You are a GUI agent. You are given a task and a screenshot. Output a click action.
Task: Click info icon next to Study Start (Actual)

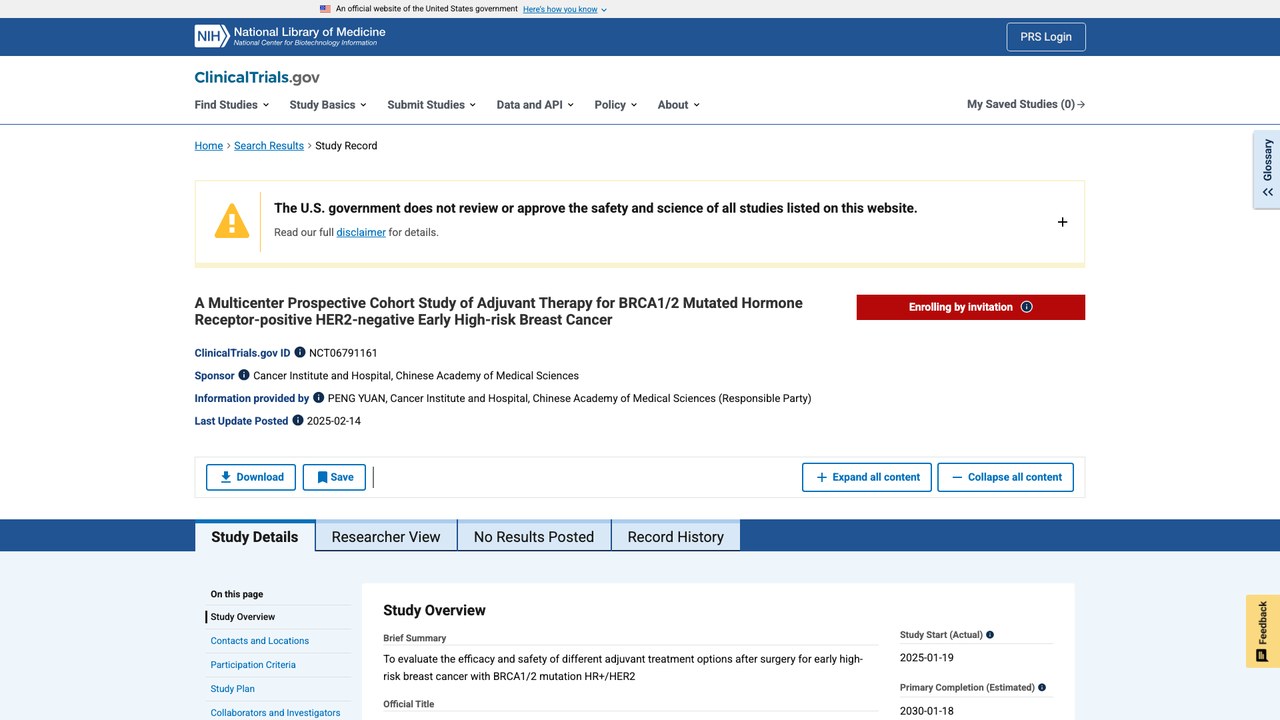990,635
